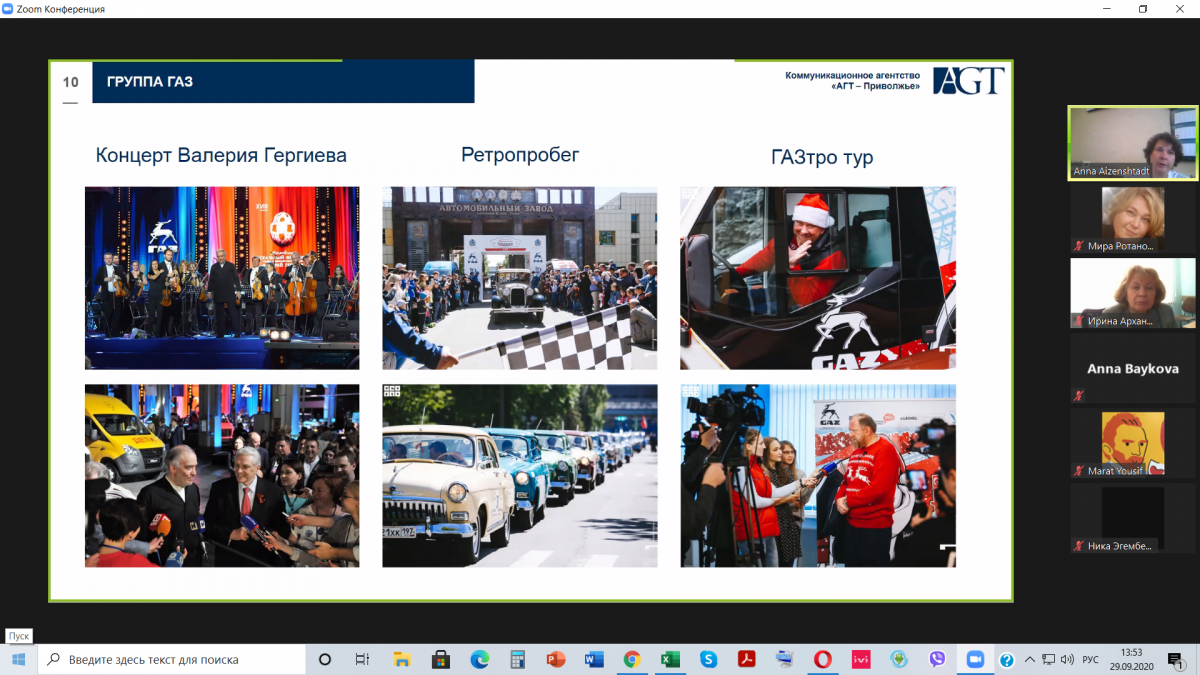Open Microsoft Edge from the taskbar

pos(479,659)
